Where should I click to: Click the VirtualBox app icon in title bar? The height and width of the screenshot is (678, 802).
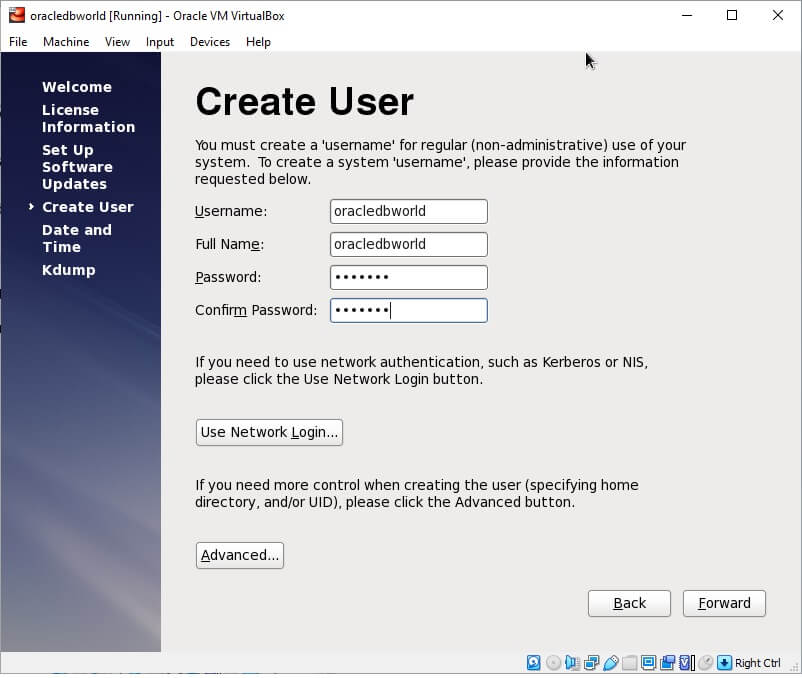click(x=16, y=15)
